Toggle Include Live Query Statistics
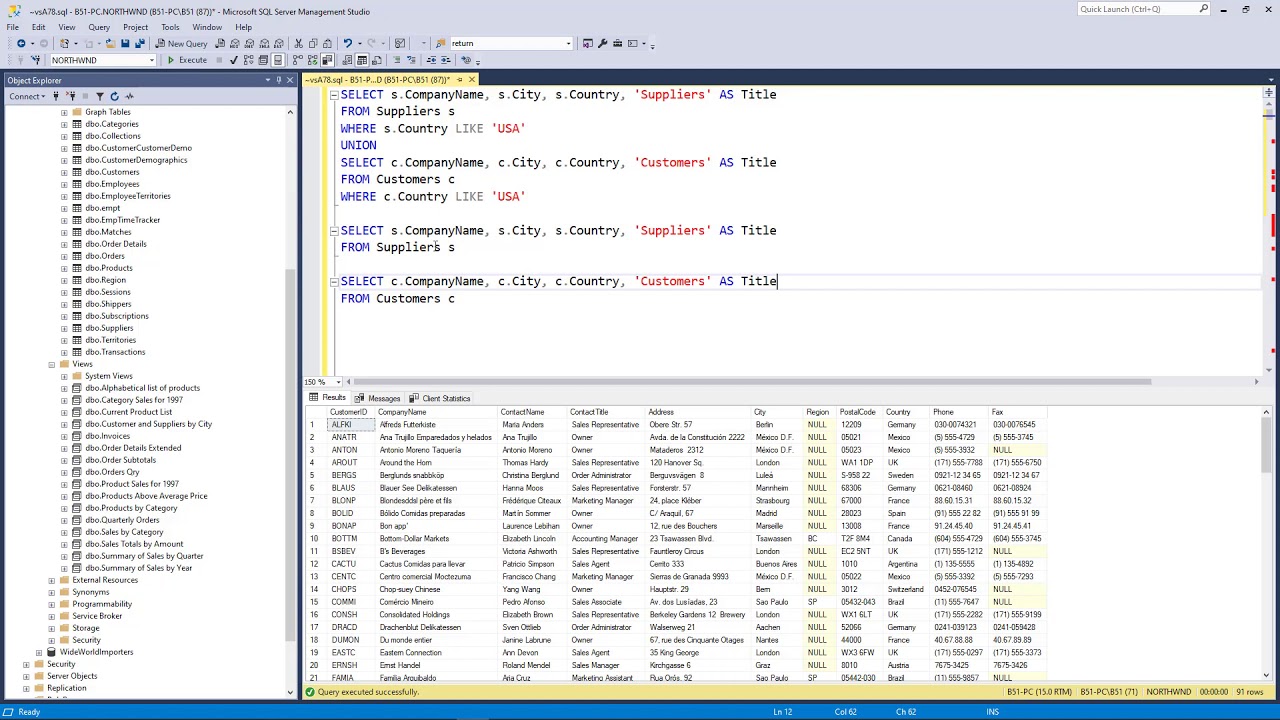This screenshot has height=720, width=1280. [312, 60]
